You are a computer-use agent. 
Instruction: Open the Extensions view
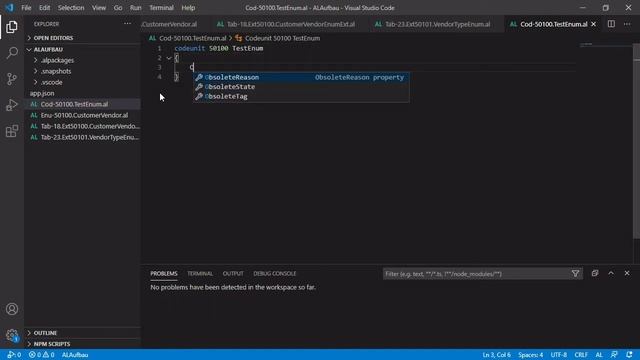12,131
